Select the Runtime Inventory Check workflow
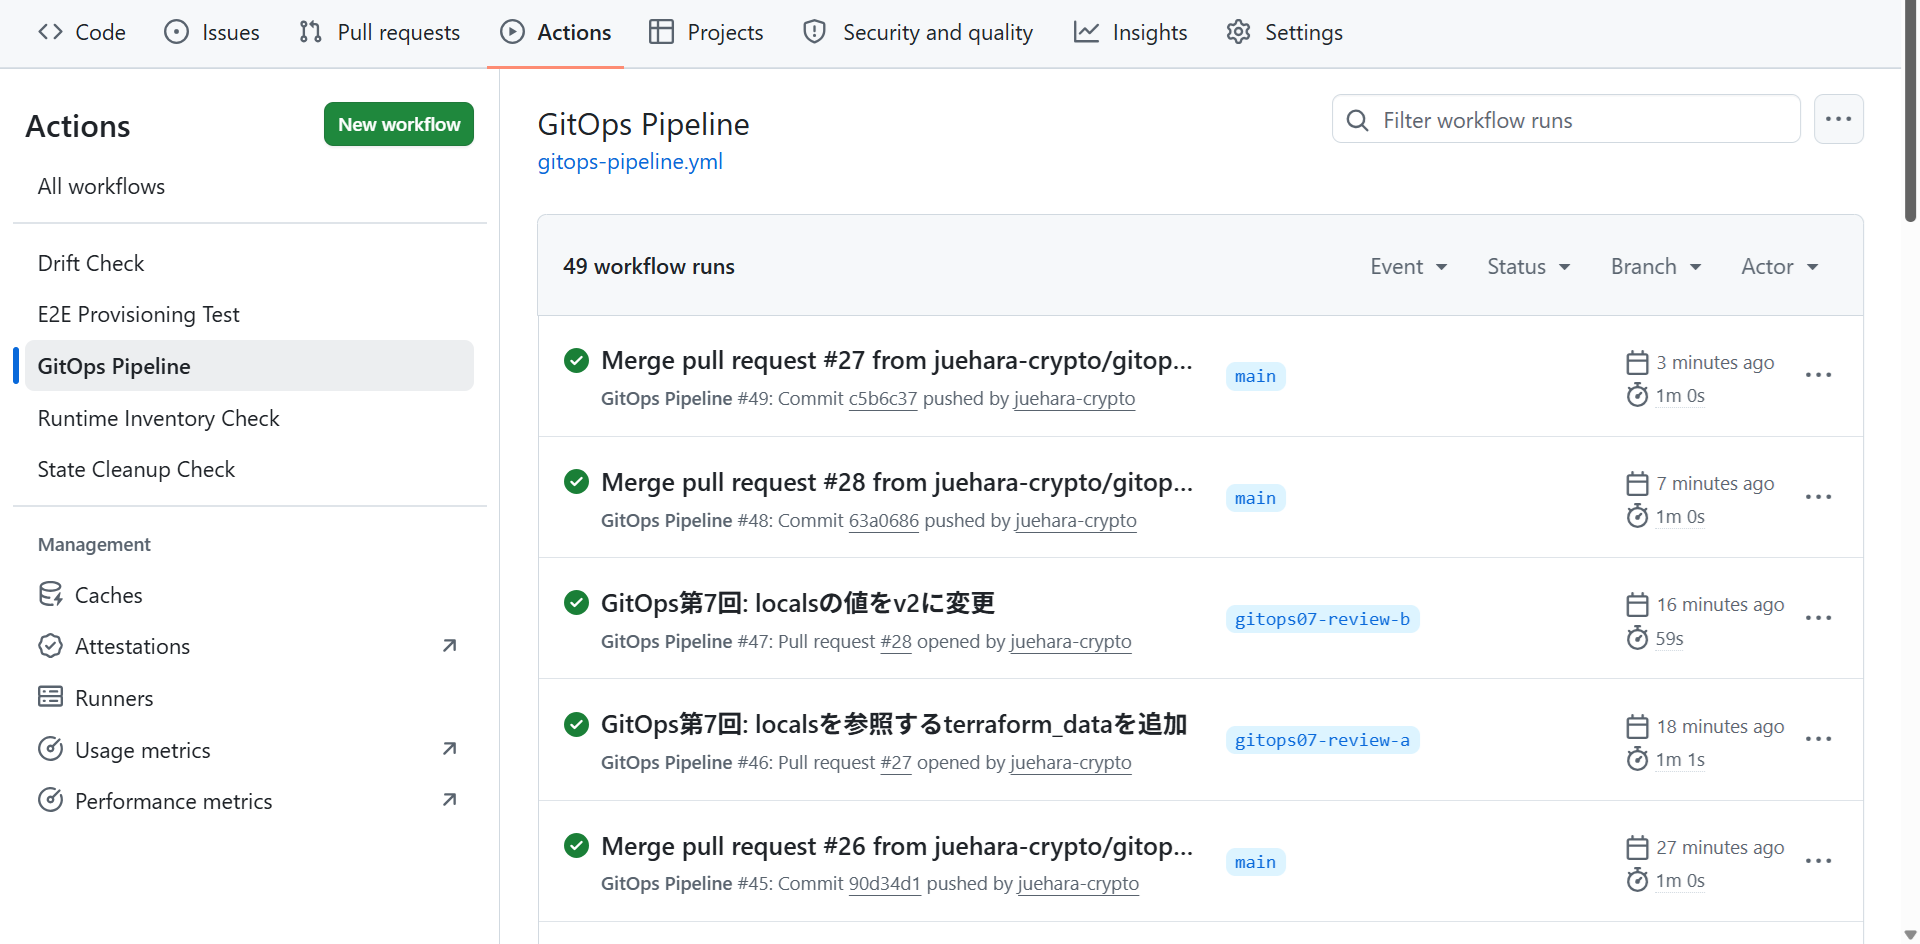This screenshot has width=1920, height=944. [x=249, y=418]
